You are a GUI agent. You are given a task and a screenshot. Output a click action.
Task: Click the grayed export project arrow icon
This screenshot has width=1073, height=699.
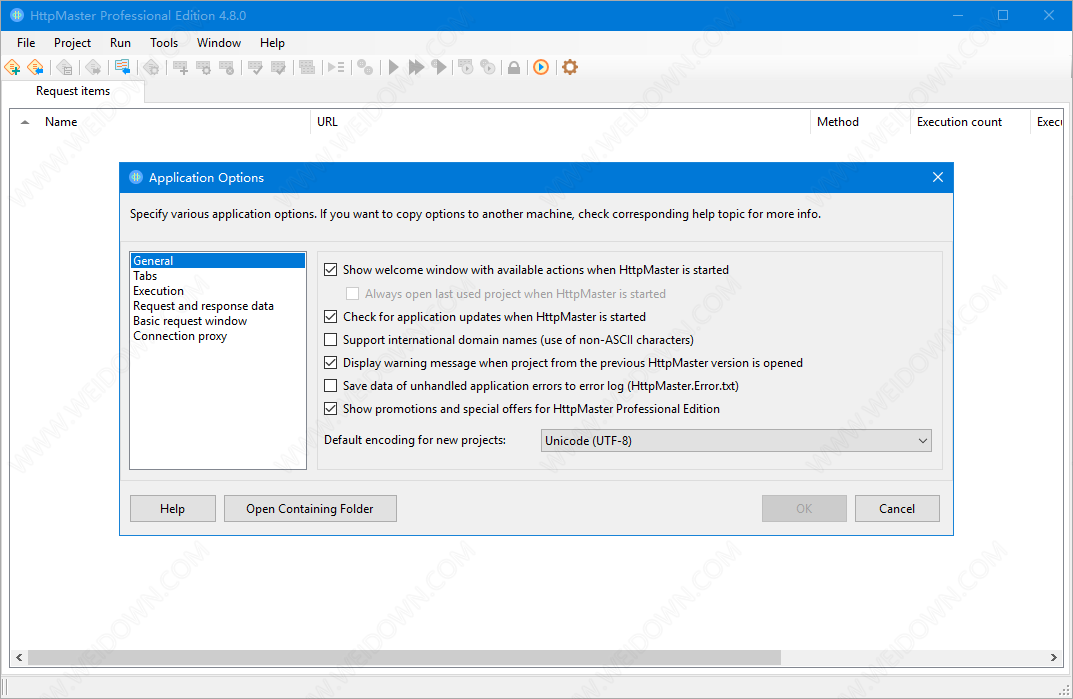click(x=94, y=67)
